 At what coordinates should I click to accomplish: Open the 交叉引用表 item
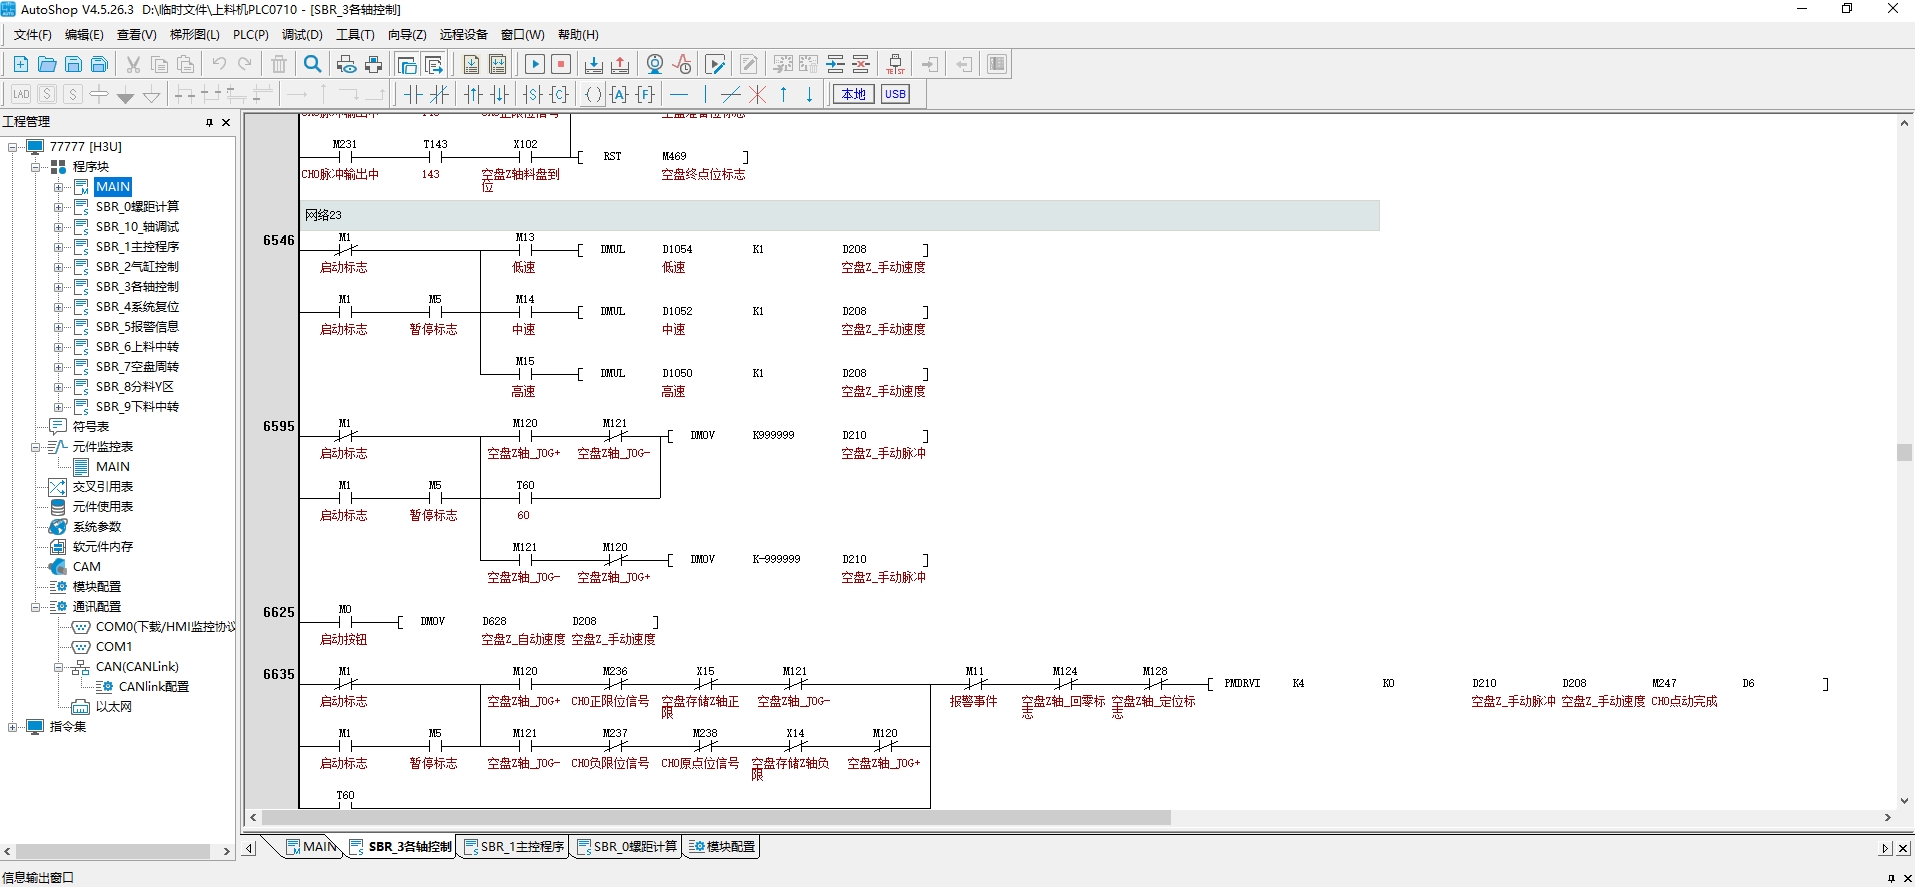tap(102, 487)
